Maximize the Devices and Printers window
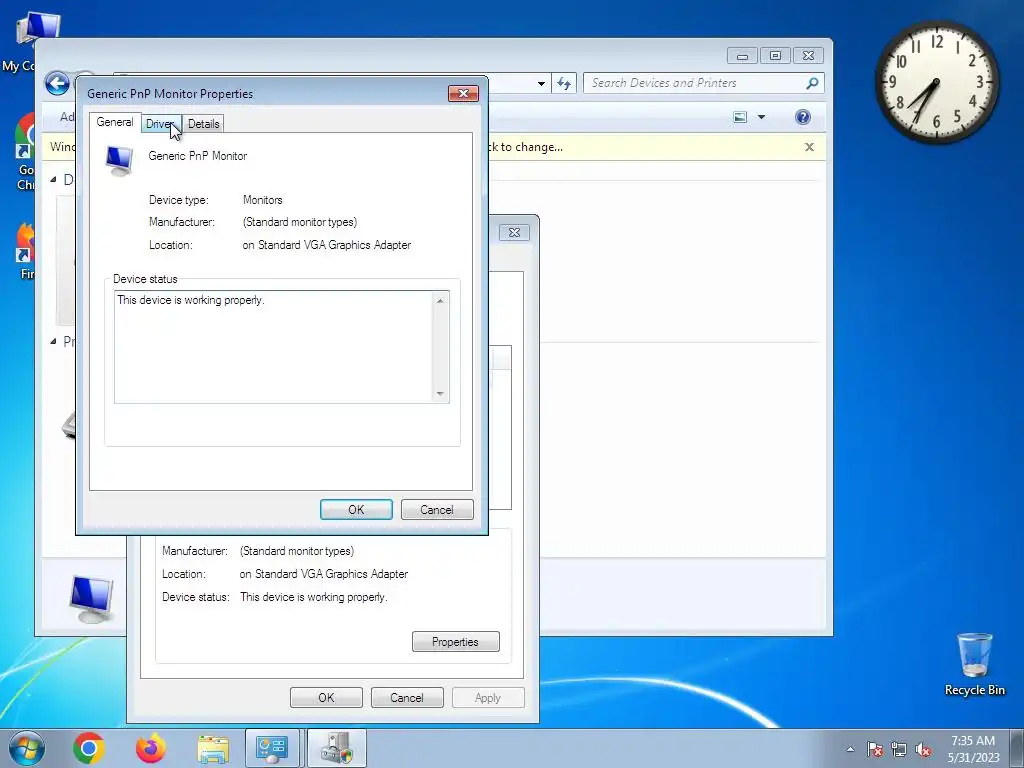The width and height of the screenshot is (1024, 768). [x=775, y=56]
